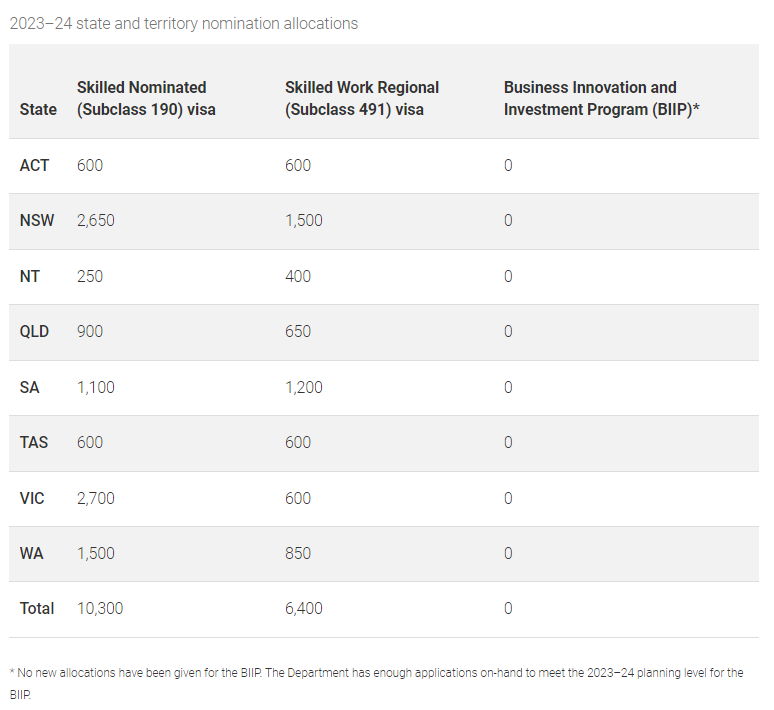
Task: Select the BIIP value in the Total row
Action: tap(508, 608)
